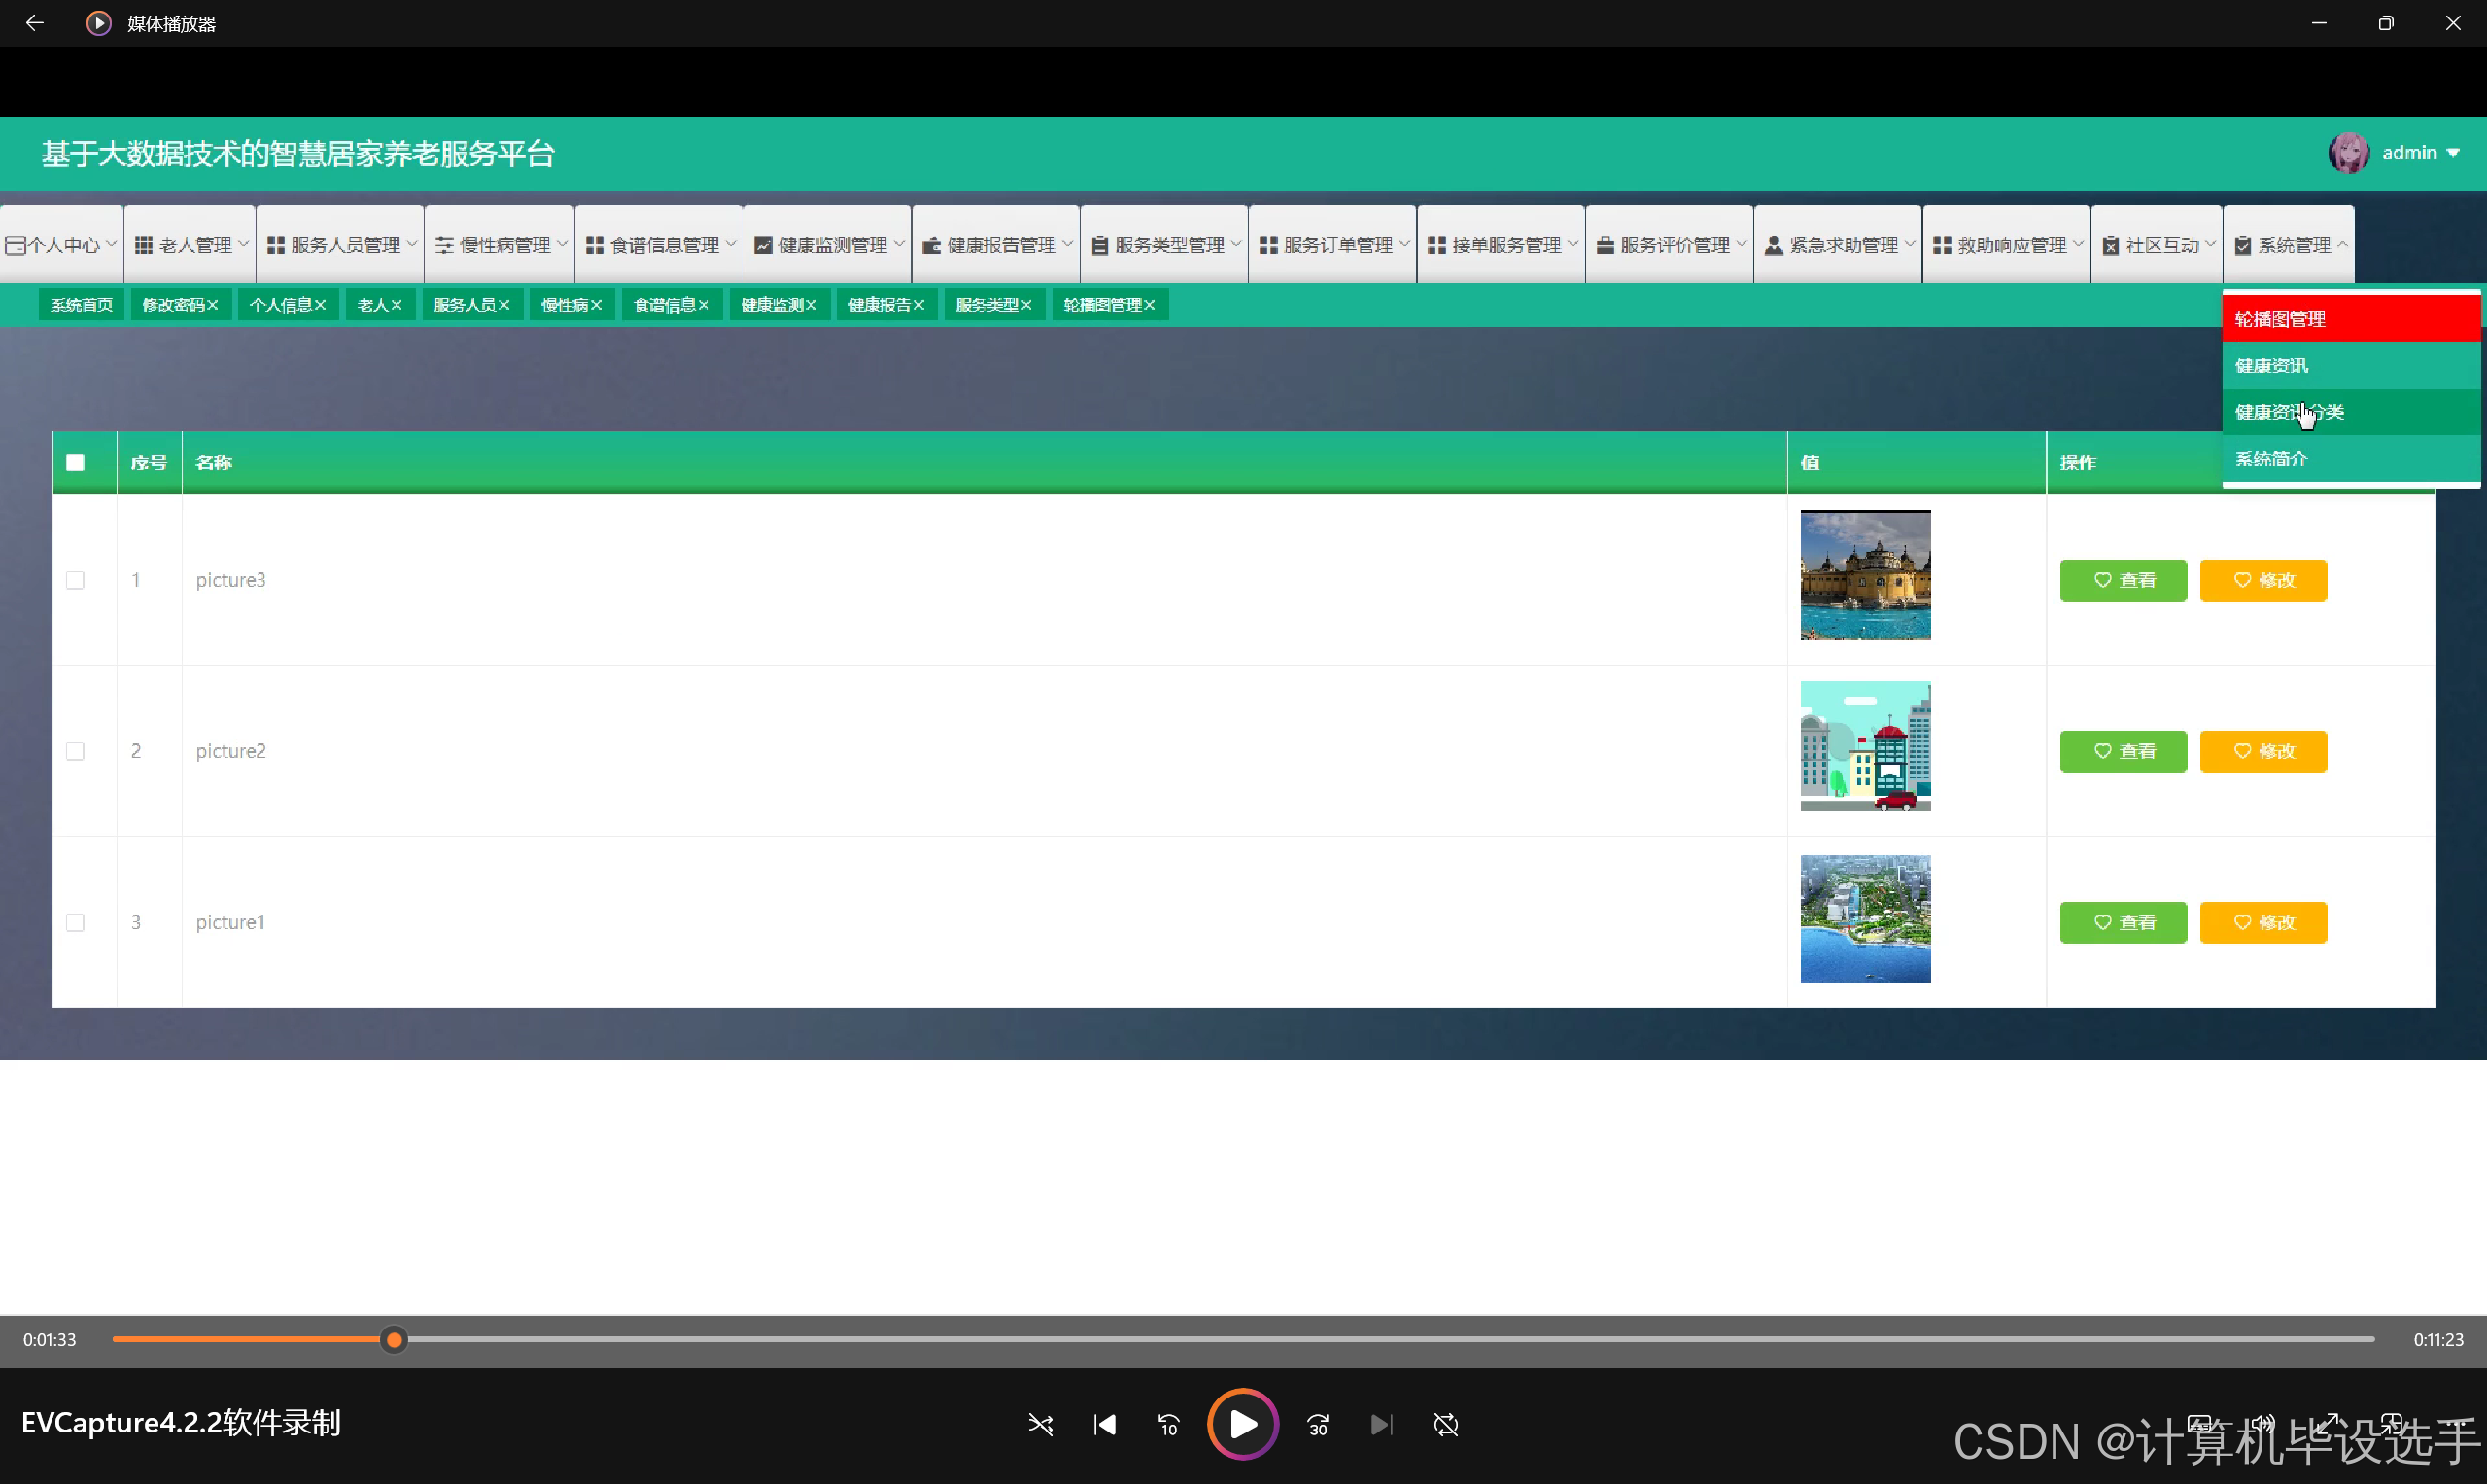The image size is (2487, 1484).
Task: Skip back 10 seconds
Action: pyautogui.click(x=1168, y=1424)
